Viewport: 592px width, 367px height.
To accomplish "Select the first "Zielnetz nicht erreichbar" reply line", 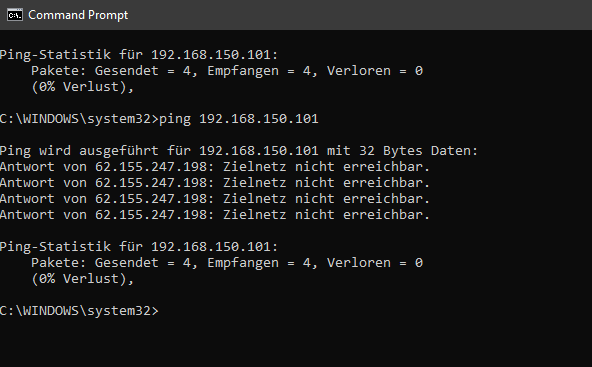I will point(215,167).
